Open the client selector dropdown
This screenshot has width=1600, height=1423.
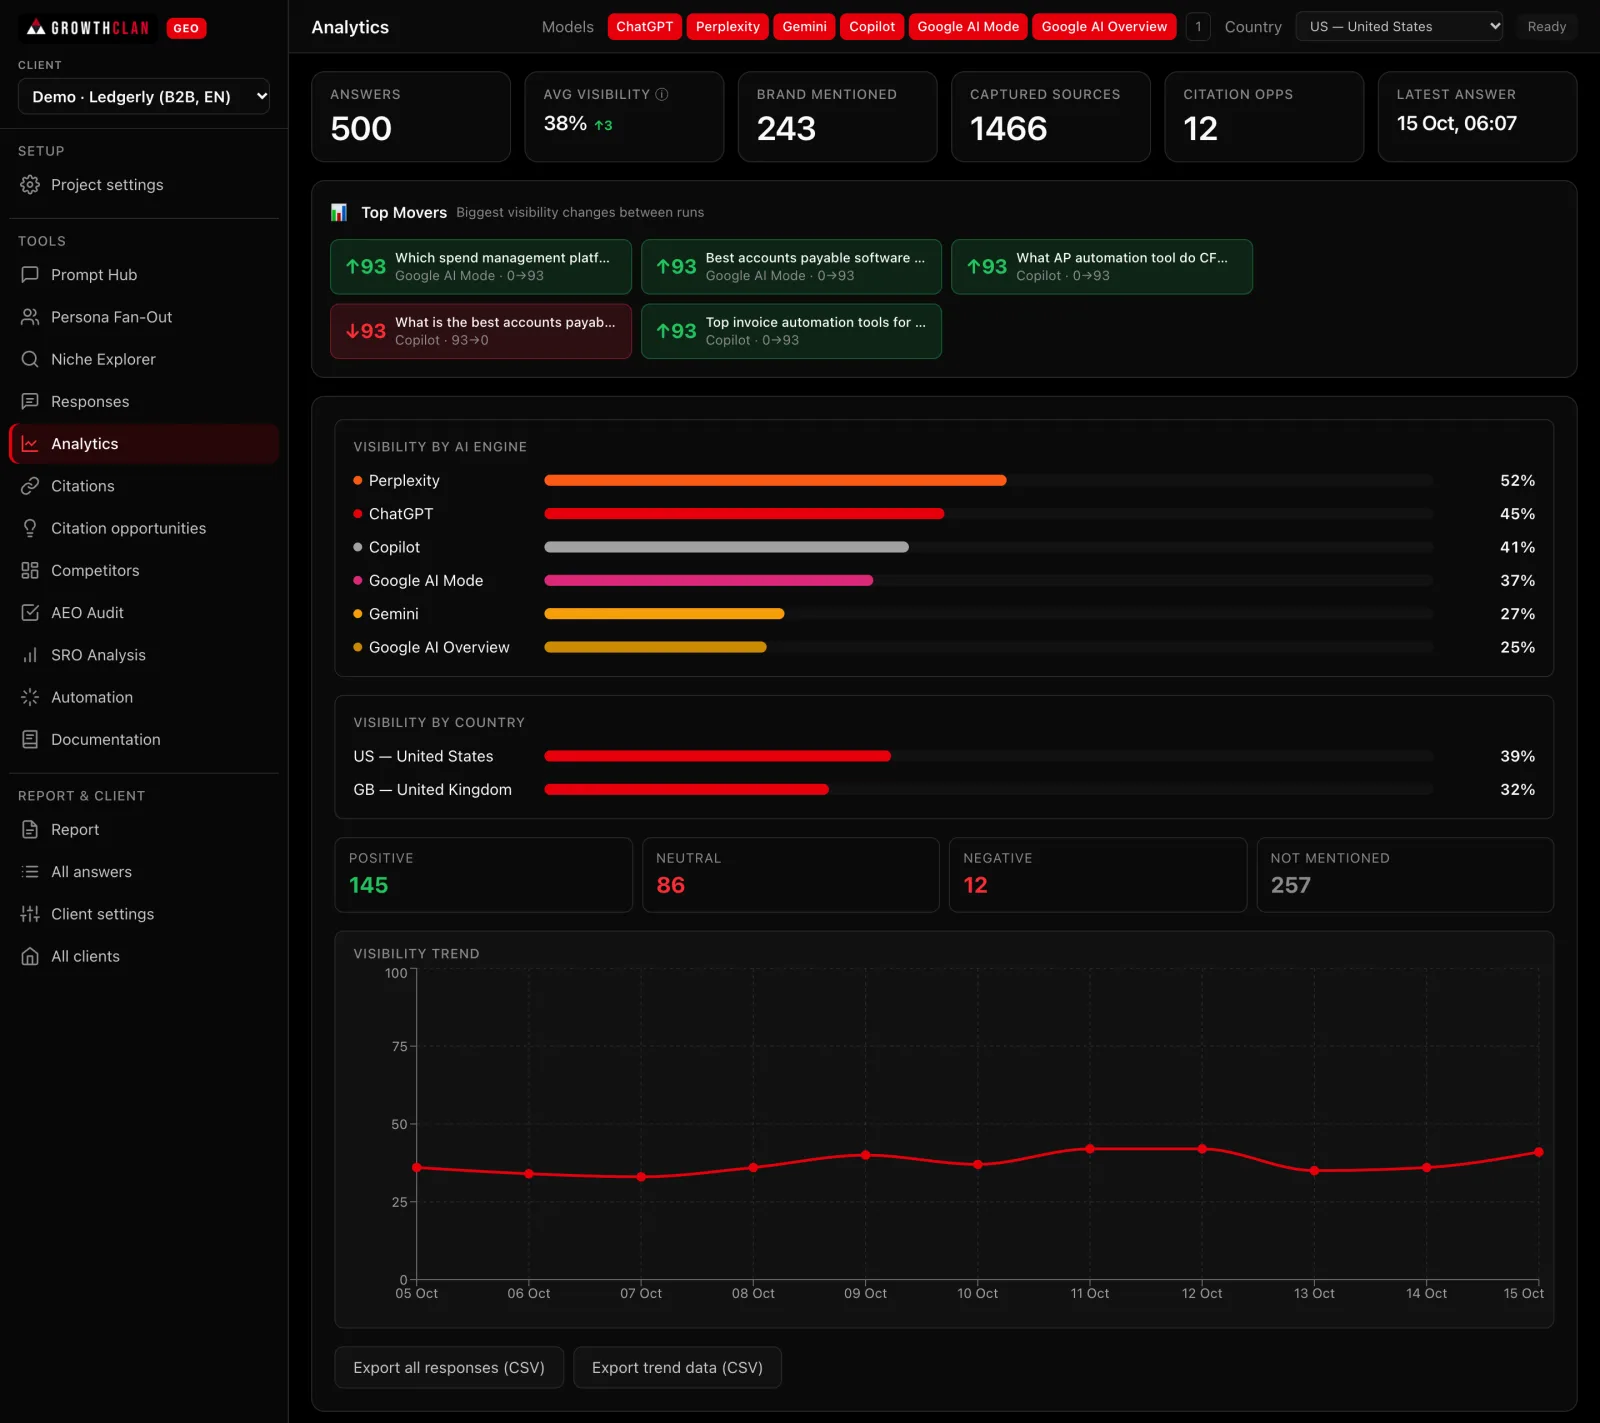click(x=144, y=97)
